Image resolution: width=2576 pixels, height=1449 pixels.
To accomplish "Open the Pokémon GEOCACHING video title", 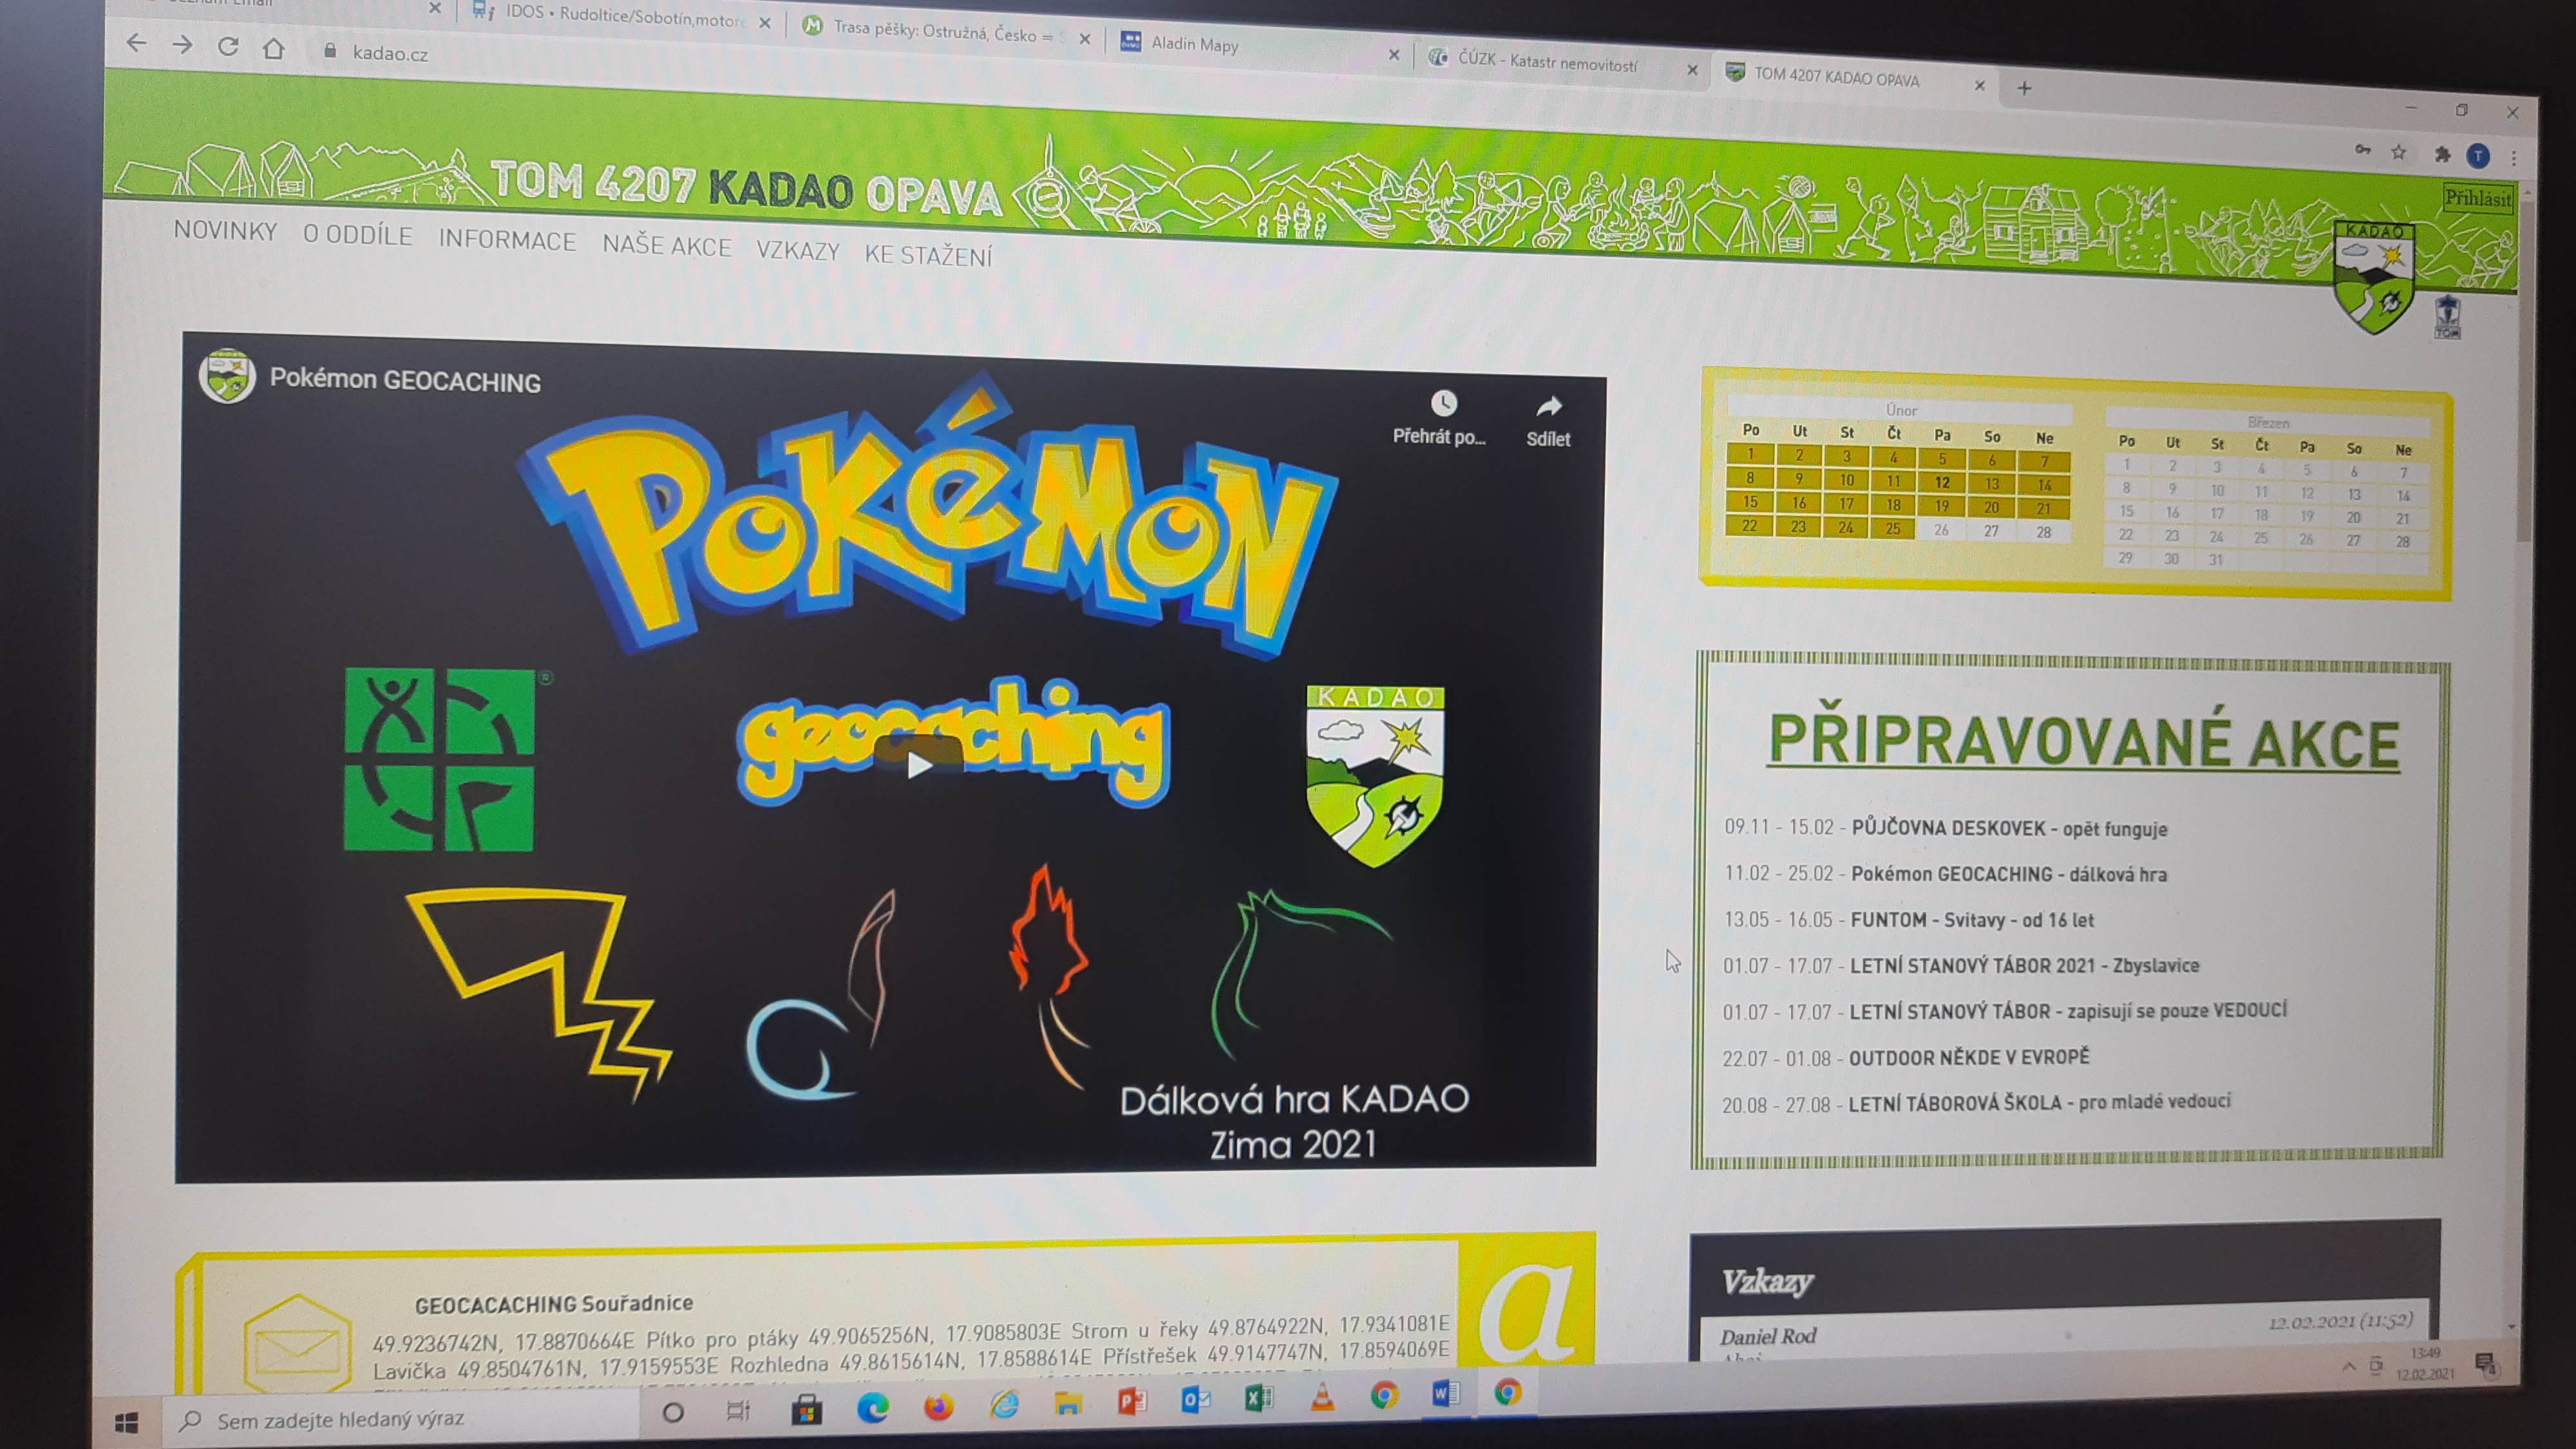I will click(405, 380).
